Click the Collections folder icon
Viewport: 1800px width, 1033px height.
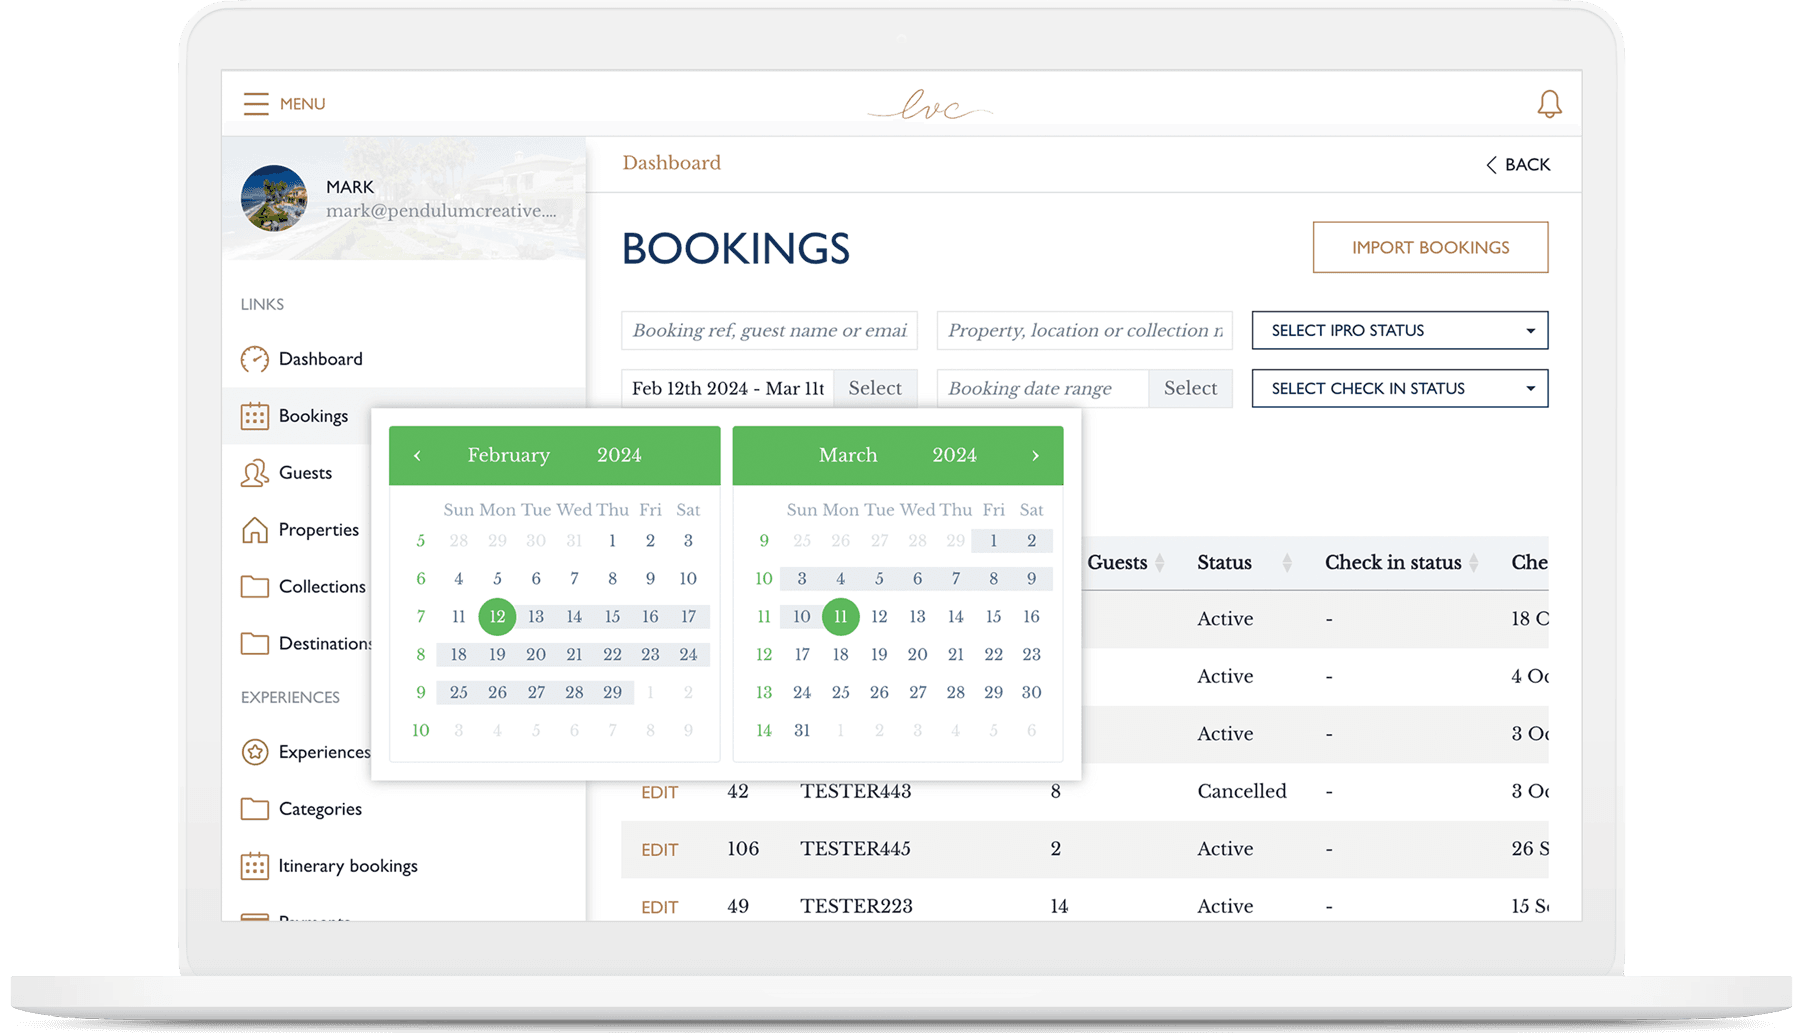(256, 587)
